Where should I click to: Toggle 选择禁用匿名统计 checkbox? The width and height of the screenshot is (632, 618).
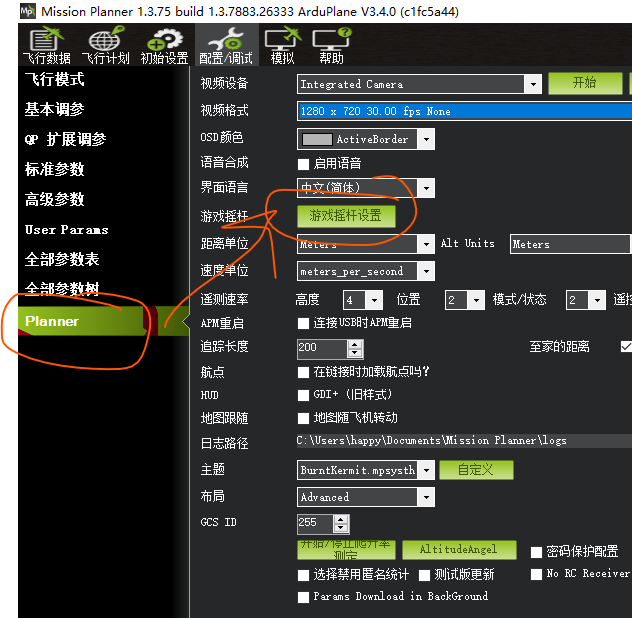pos(303,575)
